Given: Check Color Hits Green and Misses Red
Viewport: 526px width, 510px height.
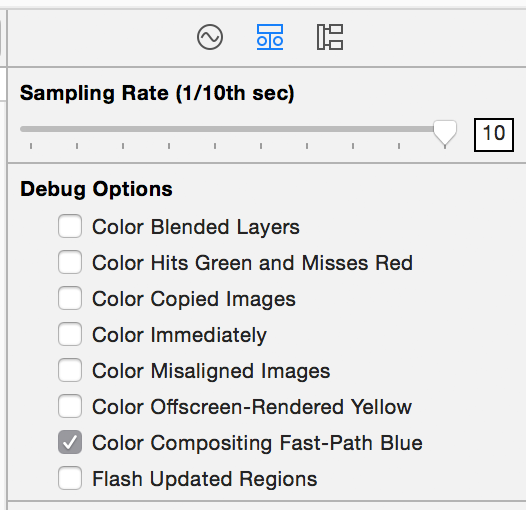Looking at the screenshot, I should coord(70,262).
